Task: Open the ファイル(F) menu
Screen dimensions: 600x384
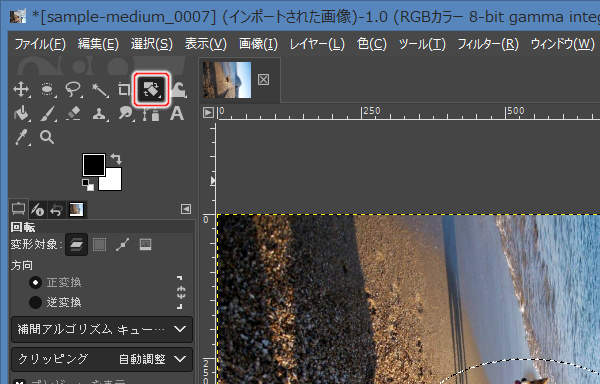Action: 40,45
